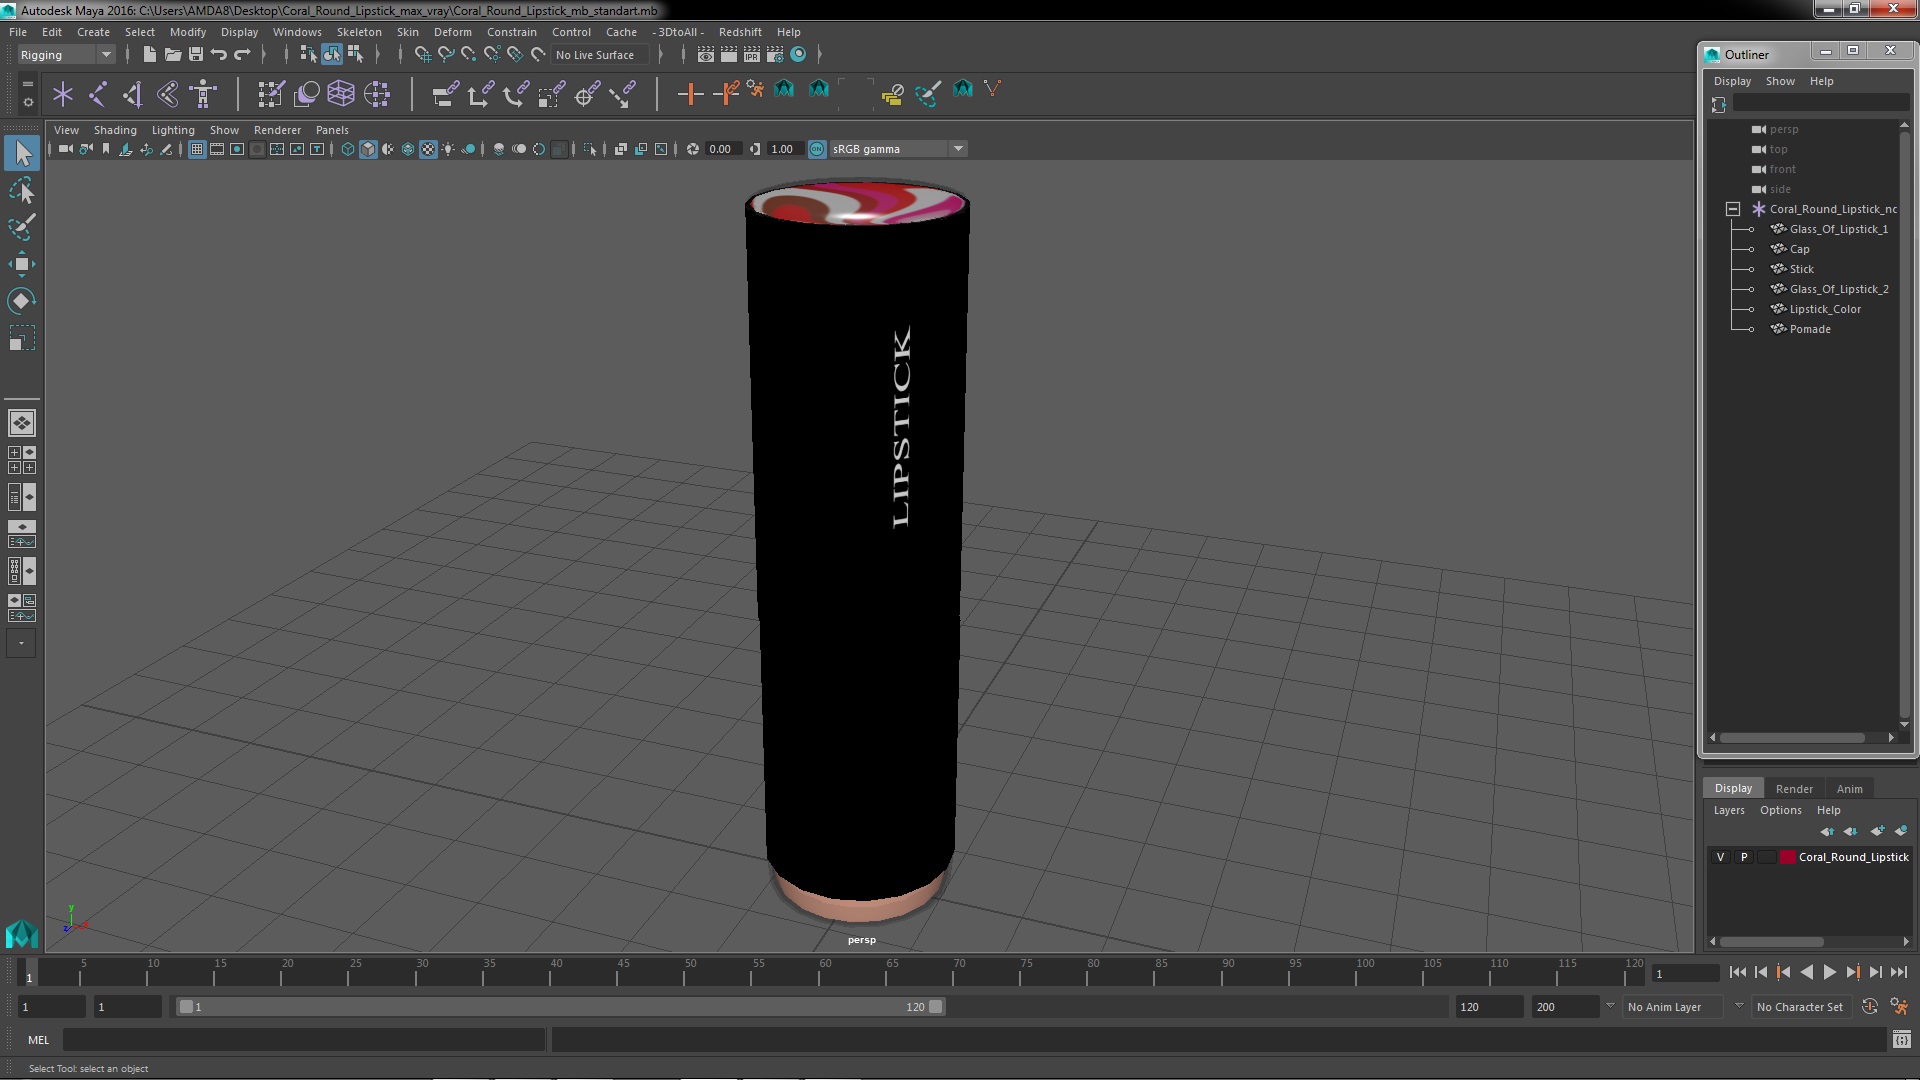The width and height of the screenshot is (1920, 1080).
Task: Click the Save Scene icon
Action: (196, 55)
